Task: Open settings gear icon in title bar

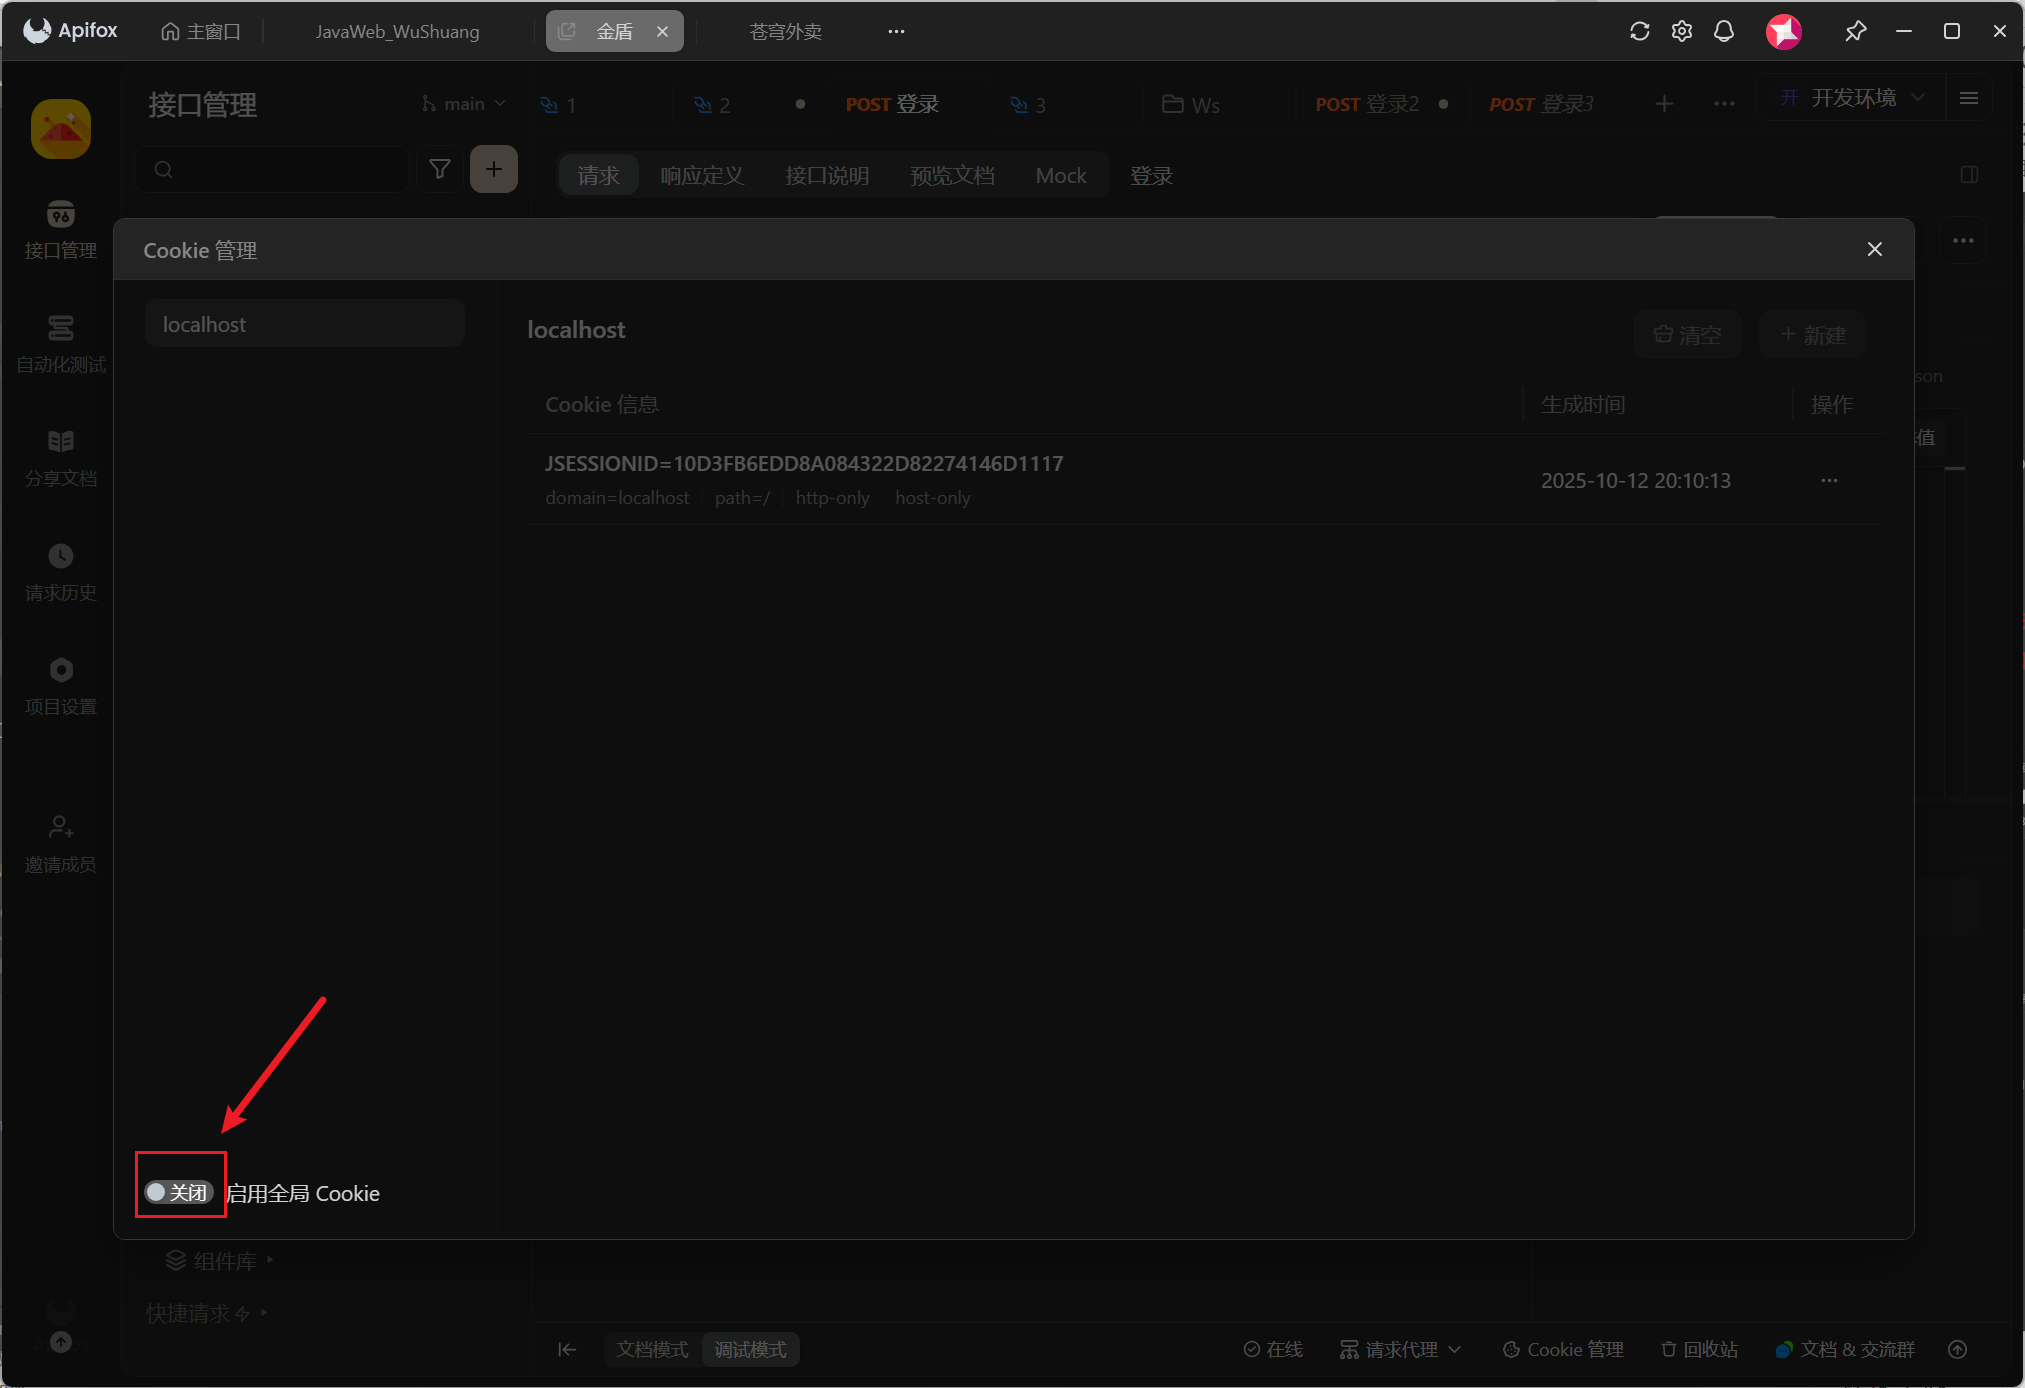Action: 1682,31
